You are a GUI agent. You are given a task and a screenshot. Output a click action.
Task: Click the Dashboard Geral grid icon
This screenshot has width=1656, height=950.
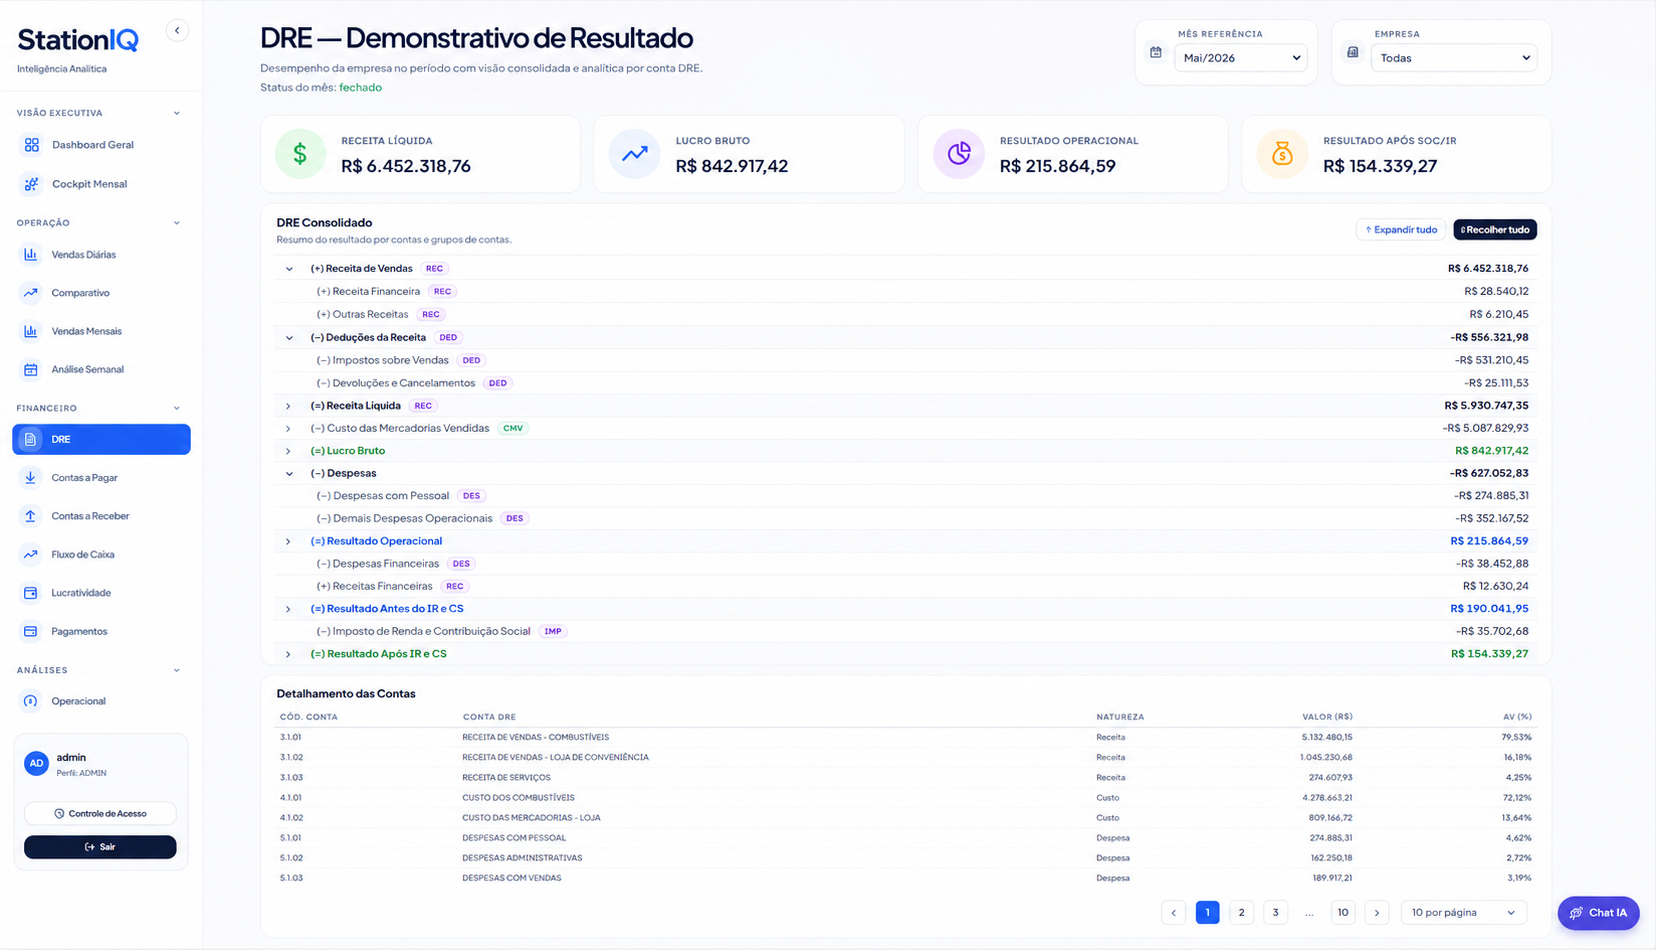(32, 145)
